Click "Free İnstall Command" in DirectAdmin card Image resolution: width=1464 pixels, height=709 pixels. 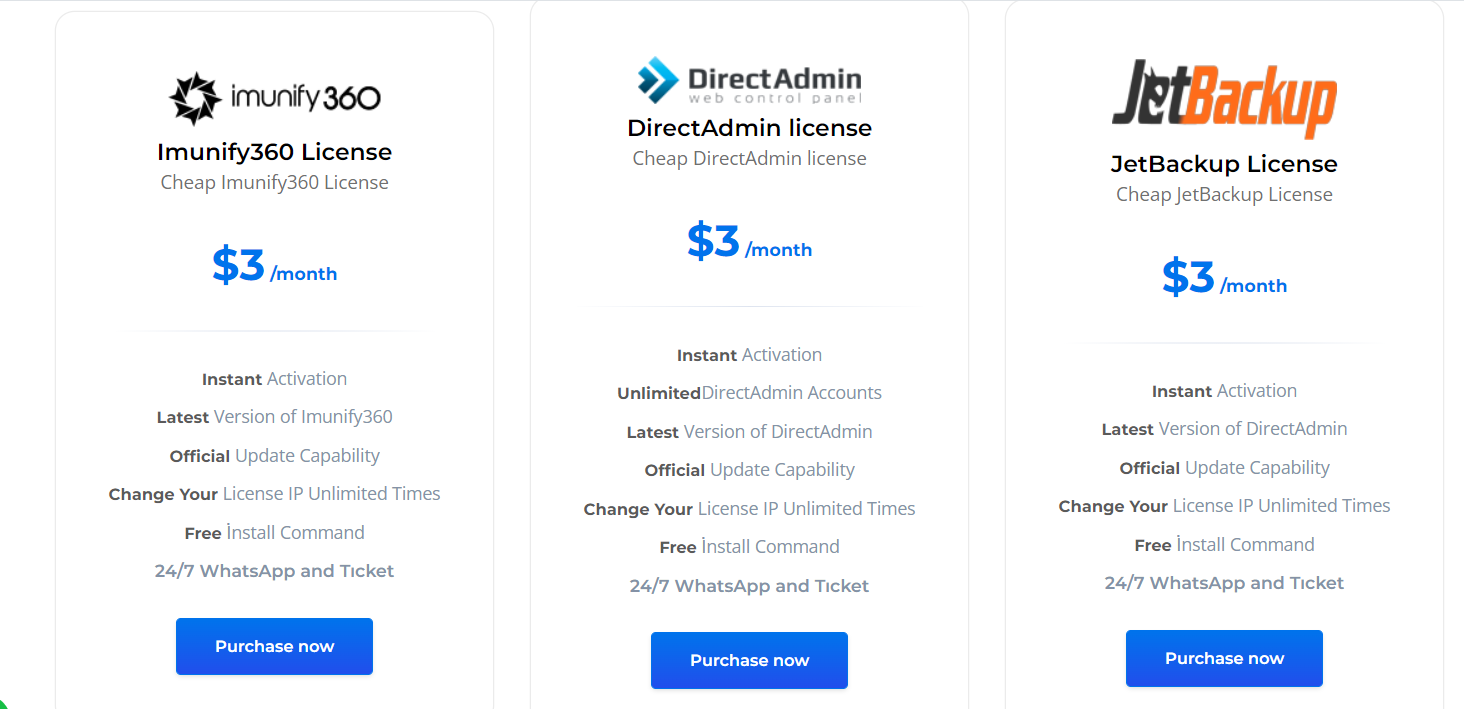749,547
